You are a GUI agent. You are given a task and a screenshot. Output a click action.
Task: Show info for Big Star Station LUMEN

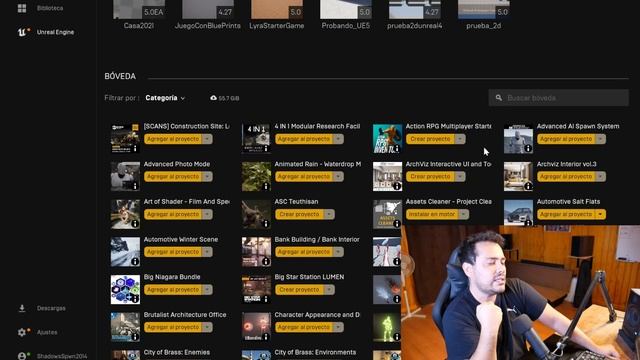tap(266, 299)
